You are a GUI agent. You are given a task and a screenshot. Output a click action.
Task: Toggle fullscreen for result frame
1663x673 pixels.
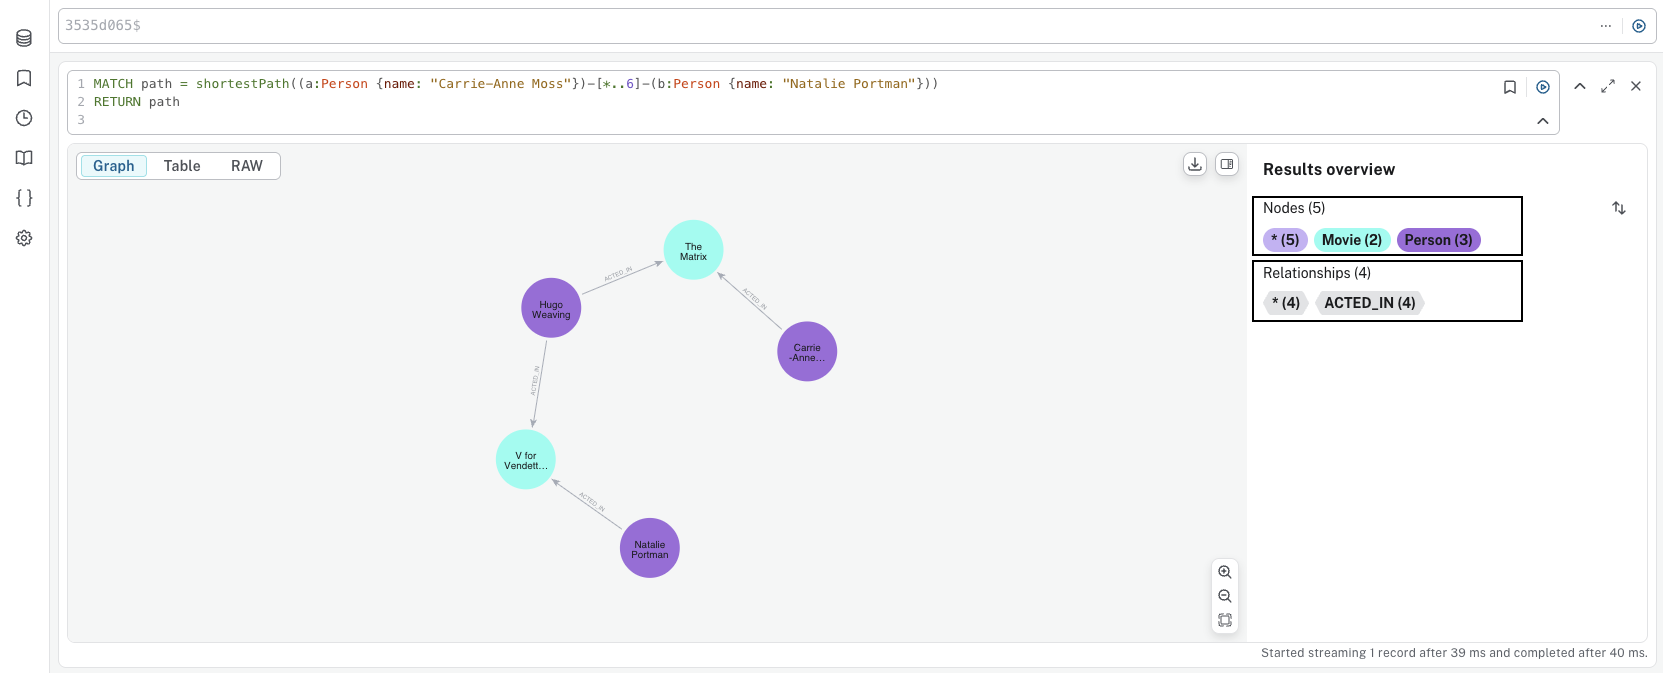pyautogui.click(x=1608, y=87)
